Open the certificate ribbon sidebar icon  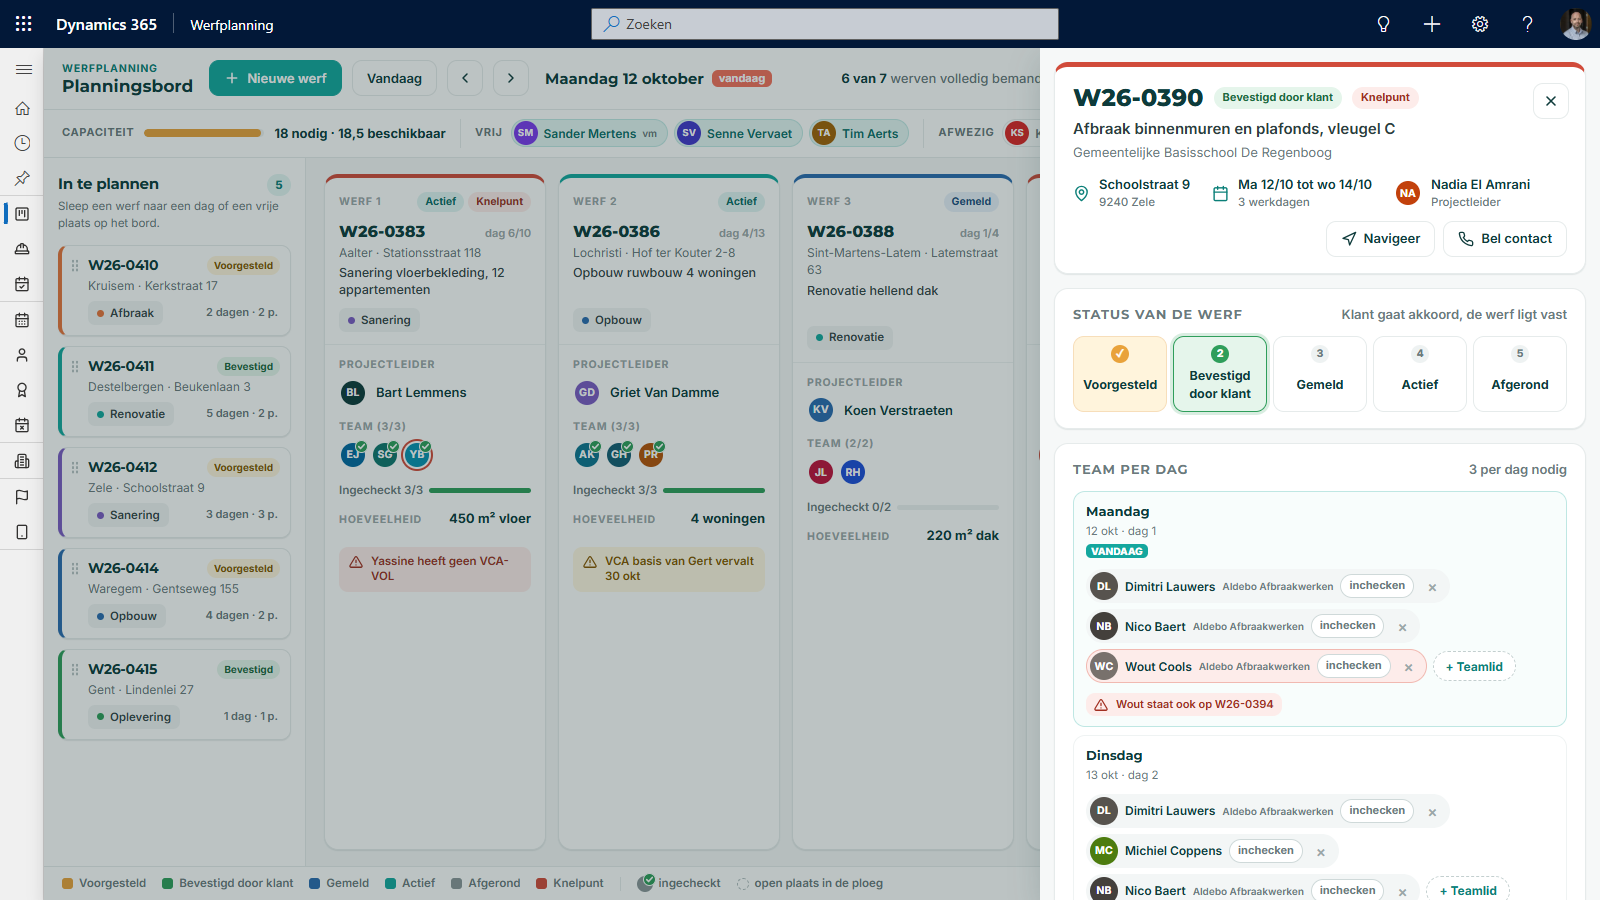(x=22, y=390)
